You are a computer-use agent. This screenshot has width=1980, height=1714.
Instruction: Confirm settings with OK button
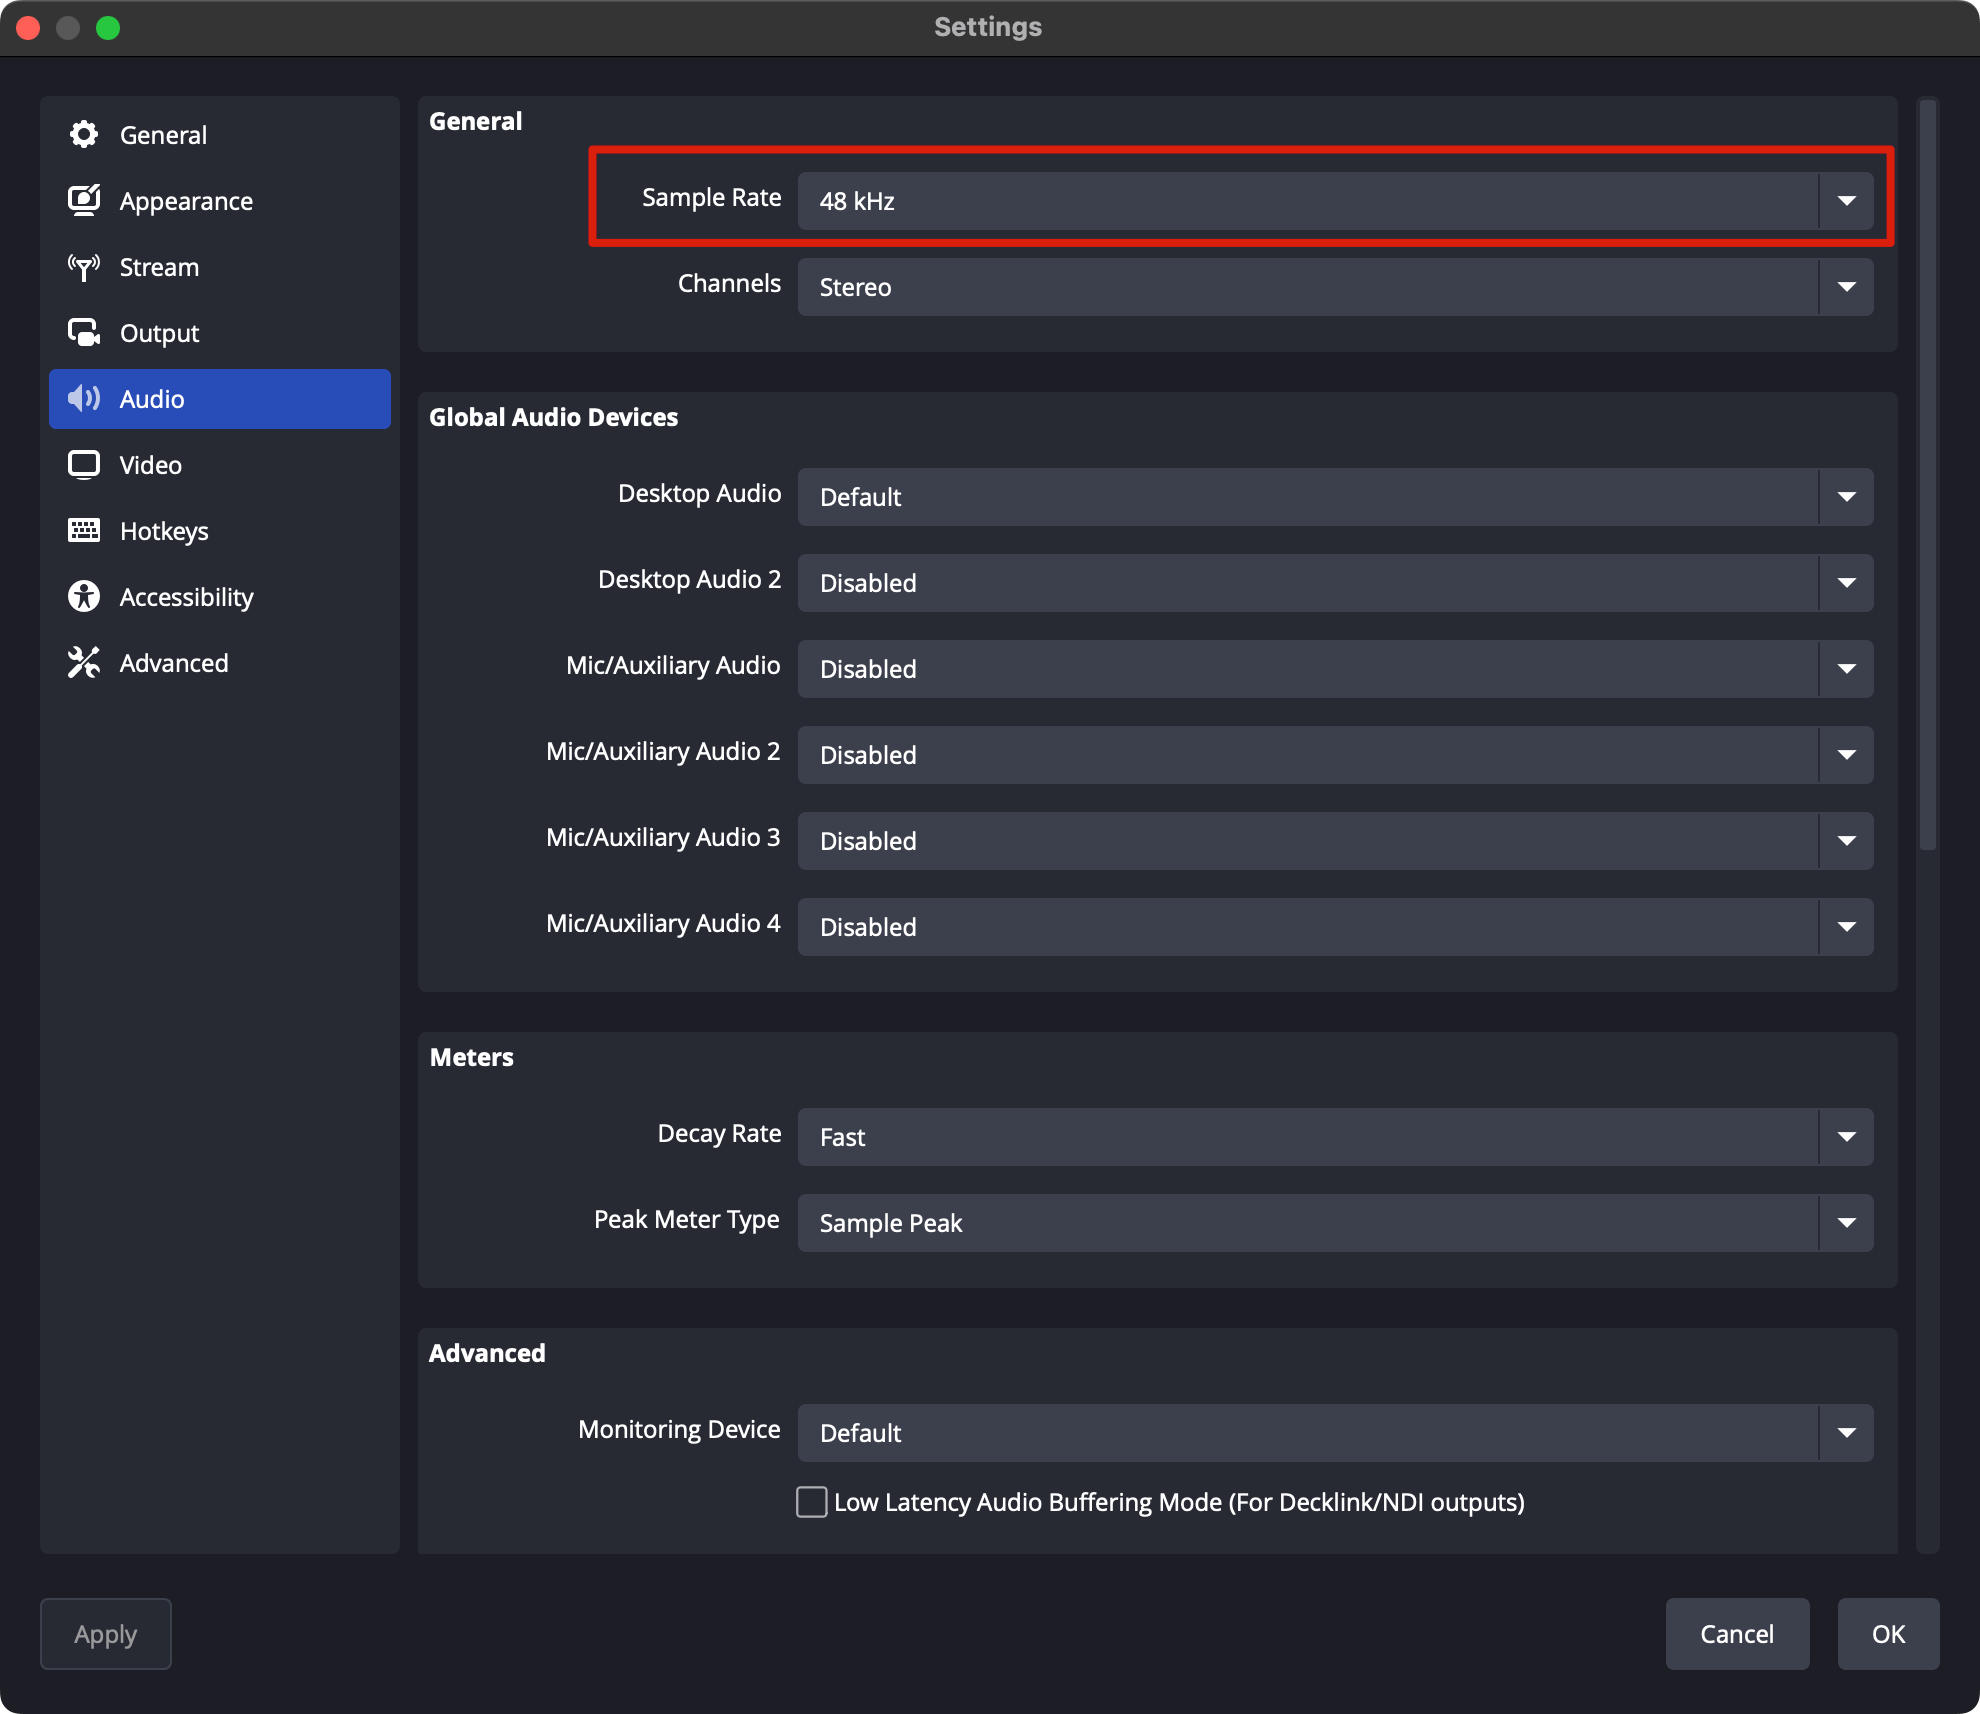point(1888,1634)
